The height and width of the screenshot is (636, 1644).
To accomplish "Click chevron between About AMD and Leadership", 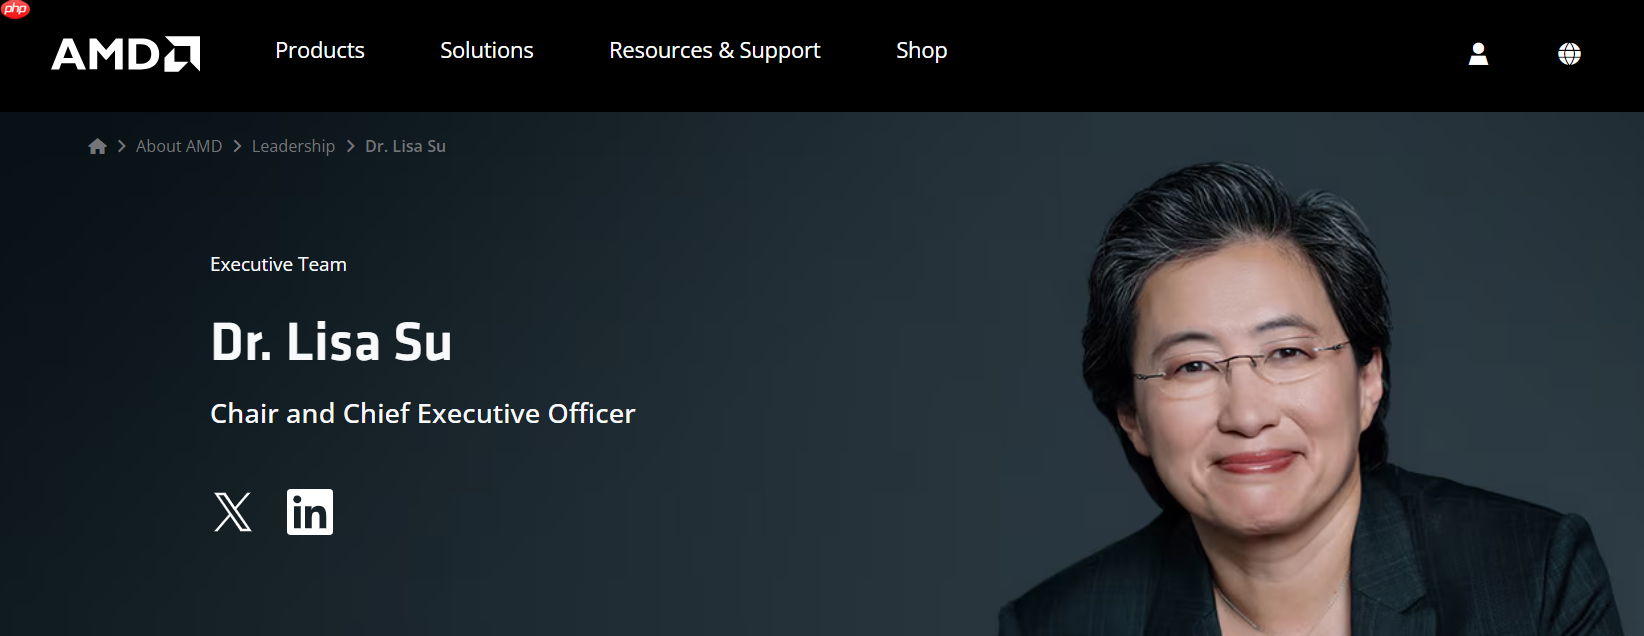I will 237,146.
